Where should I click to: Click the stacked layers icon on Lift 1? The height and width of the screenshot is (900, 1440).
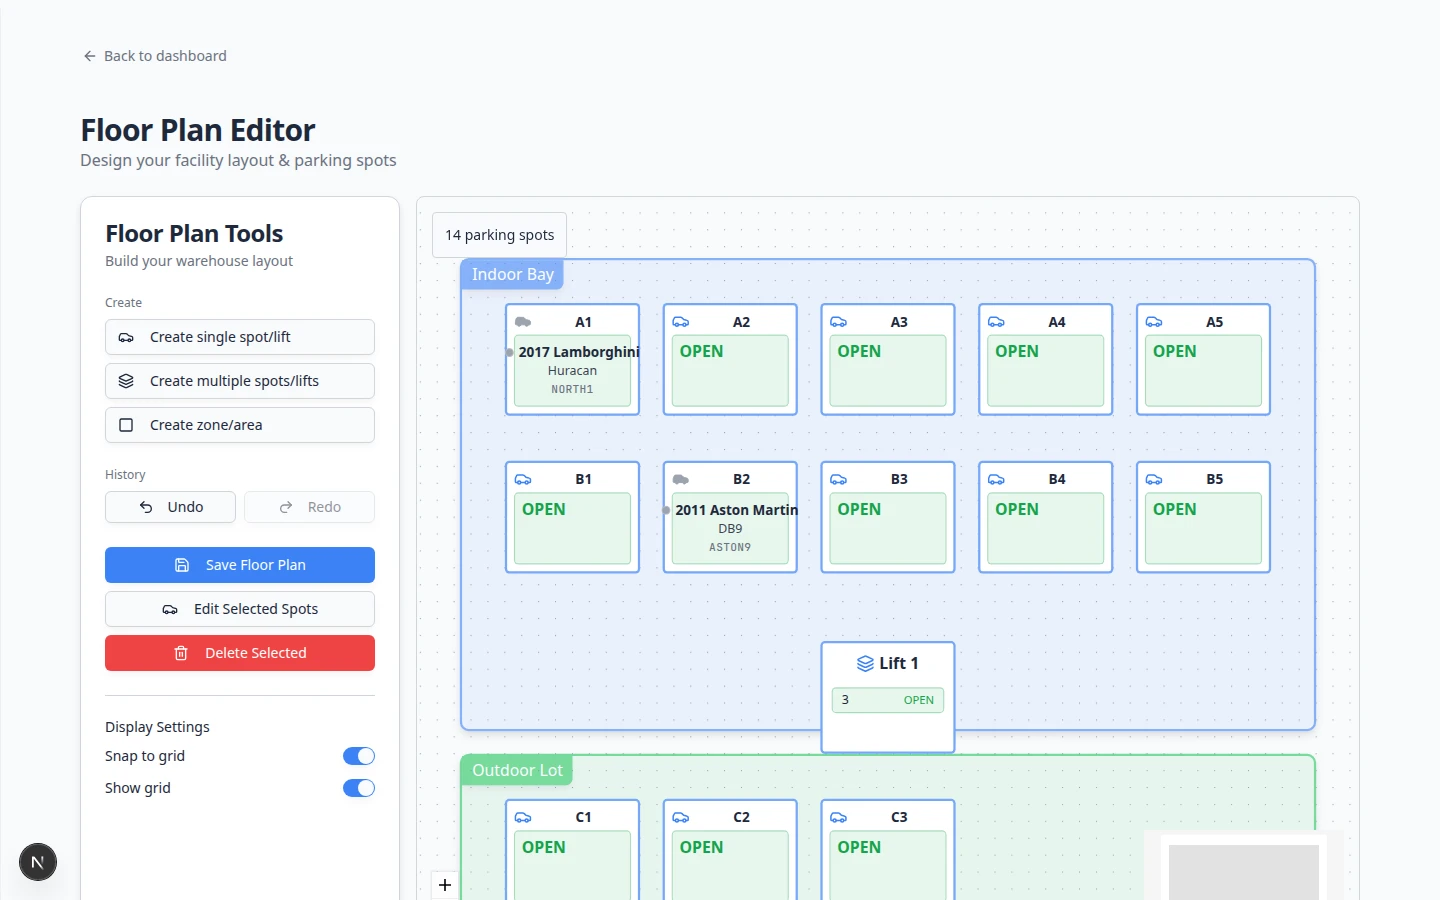(866, 664)
